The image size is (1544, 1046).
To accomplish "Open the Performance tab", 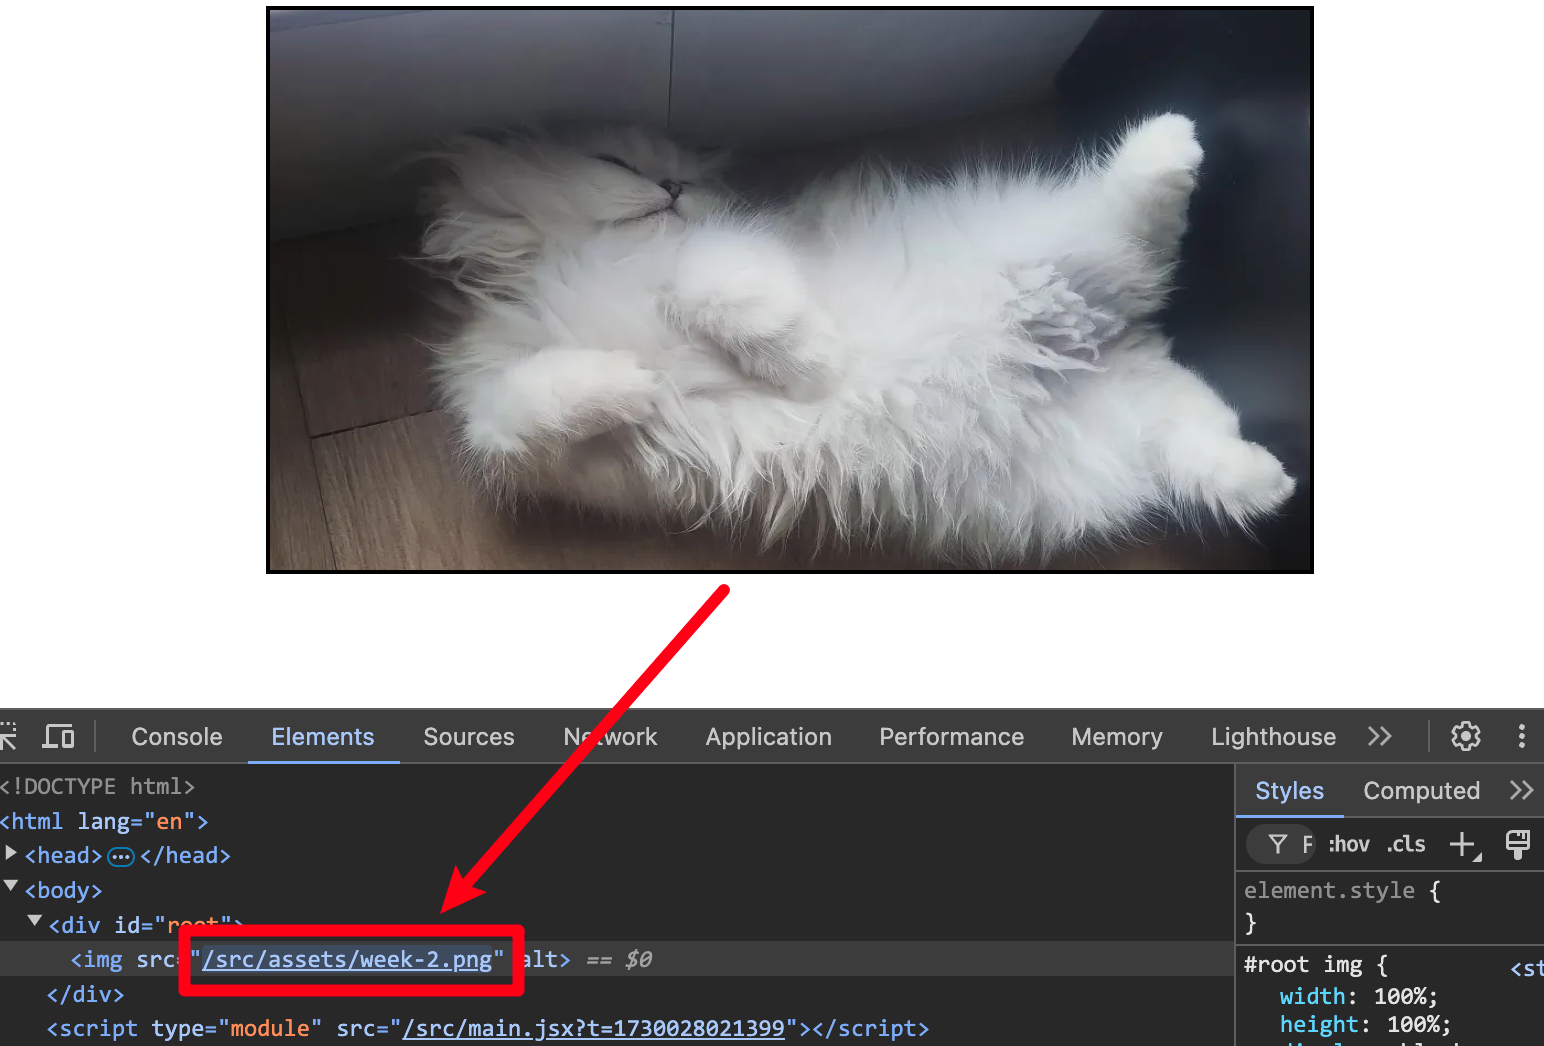I will pos(952,737).
